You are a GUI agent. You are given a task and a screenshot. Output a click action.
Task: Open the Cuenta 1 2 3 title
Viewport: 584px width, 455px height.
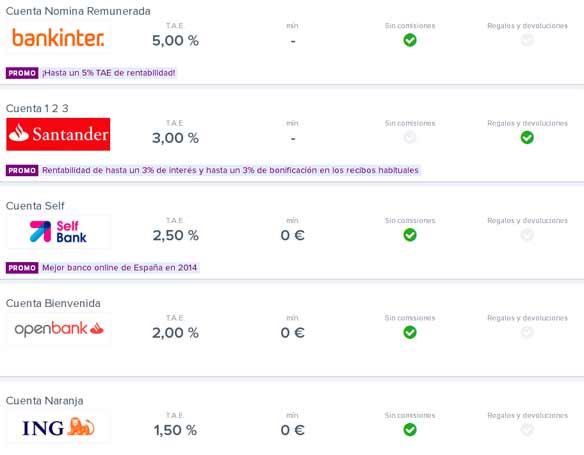click(x=37, y=108)
